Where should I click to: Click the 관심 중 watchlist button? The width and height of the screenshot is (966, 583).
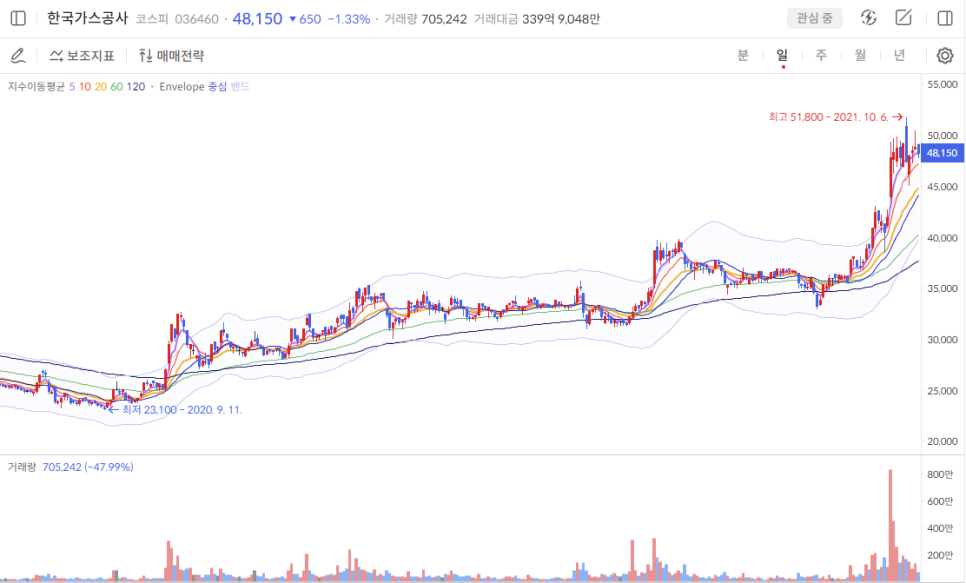(x=814, y=18)
